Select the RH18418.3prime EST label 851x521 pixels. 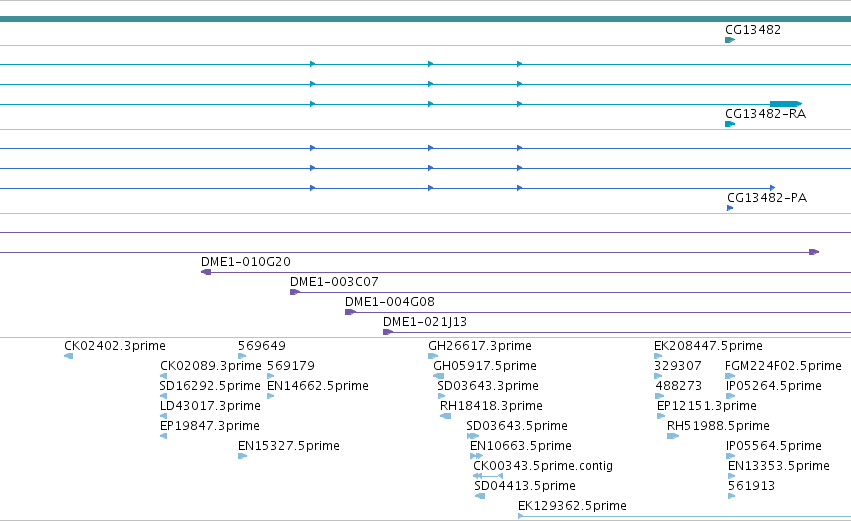[x=491, y=406]
